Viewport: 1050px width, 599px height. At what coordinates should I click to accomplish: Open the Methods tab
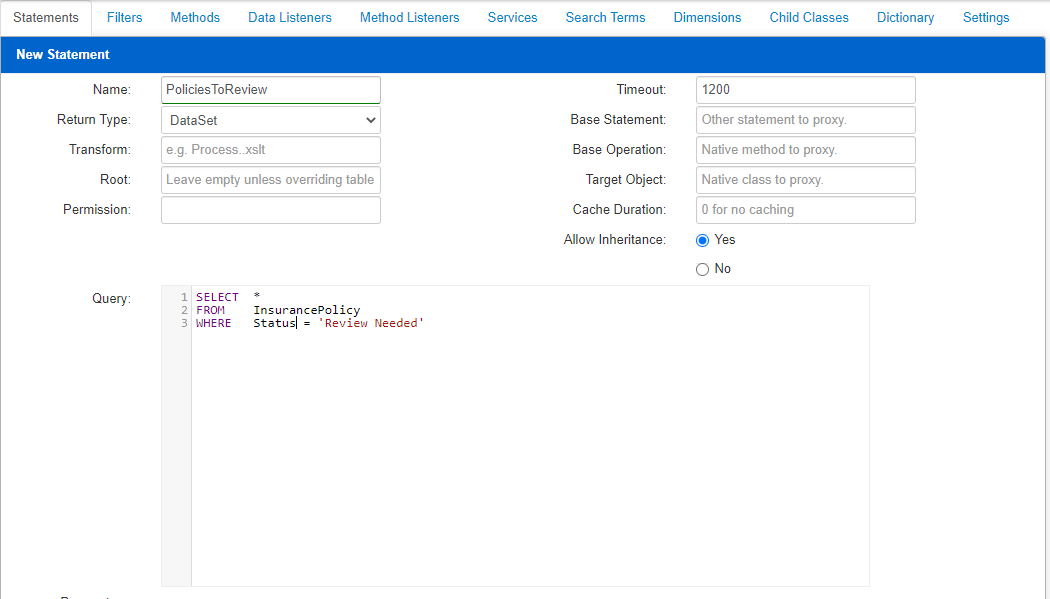[195, 18]
